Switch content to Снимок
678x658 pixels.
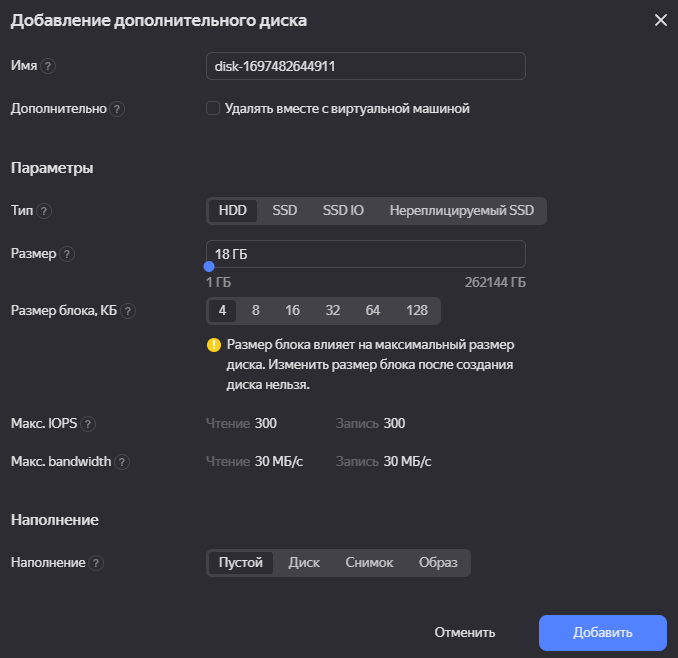tap(369, 562)
